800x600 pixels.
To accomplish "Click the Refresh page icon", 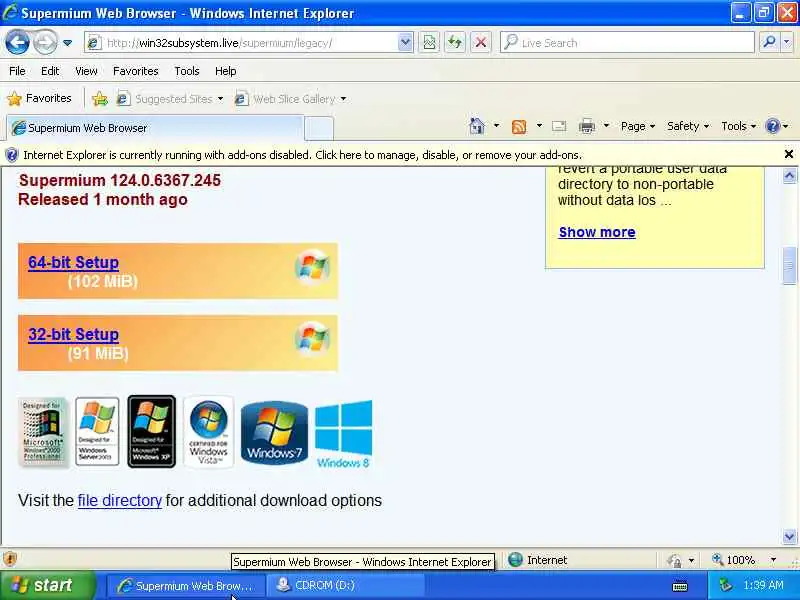I will (x=455, y=43).
